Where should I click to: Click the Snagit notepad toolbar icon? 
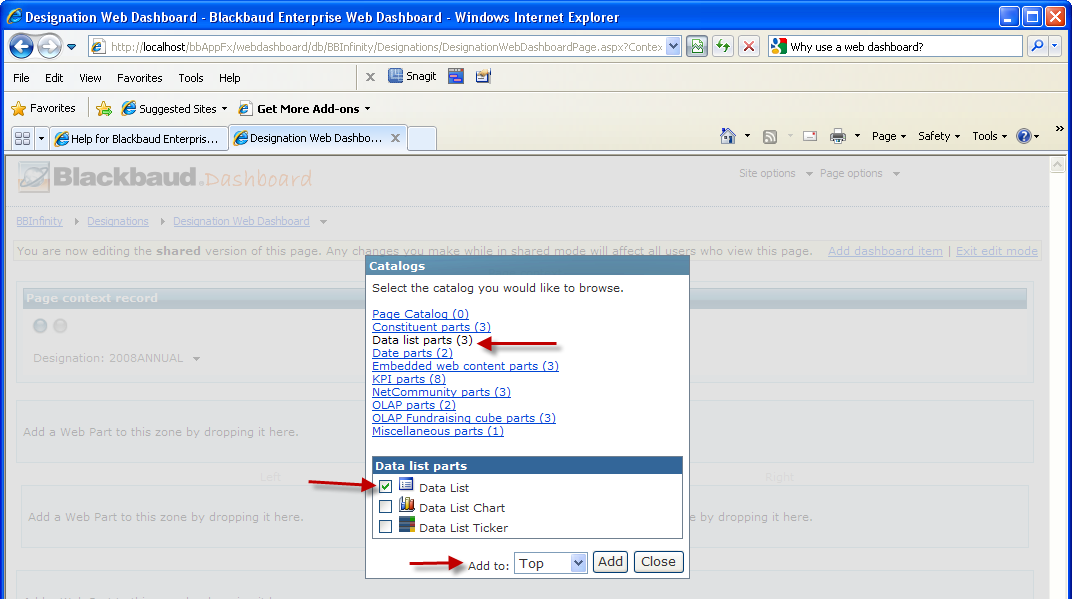tap(483, 77)
